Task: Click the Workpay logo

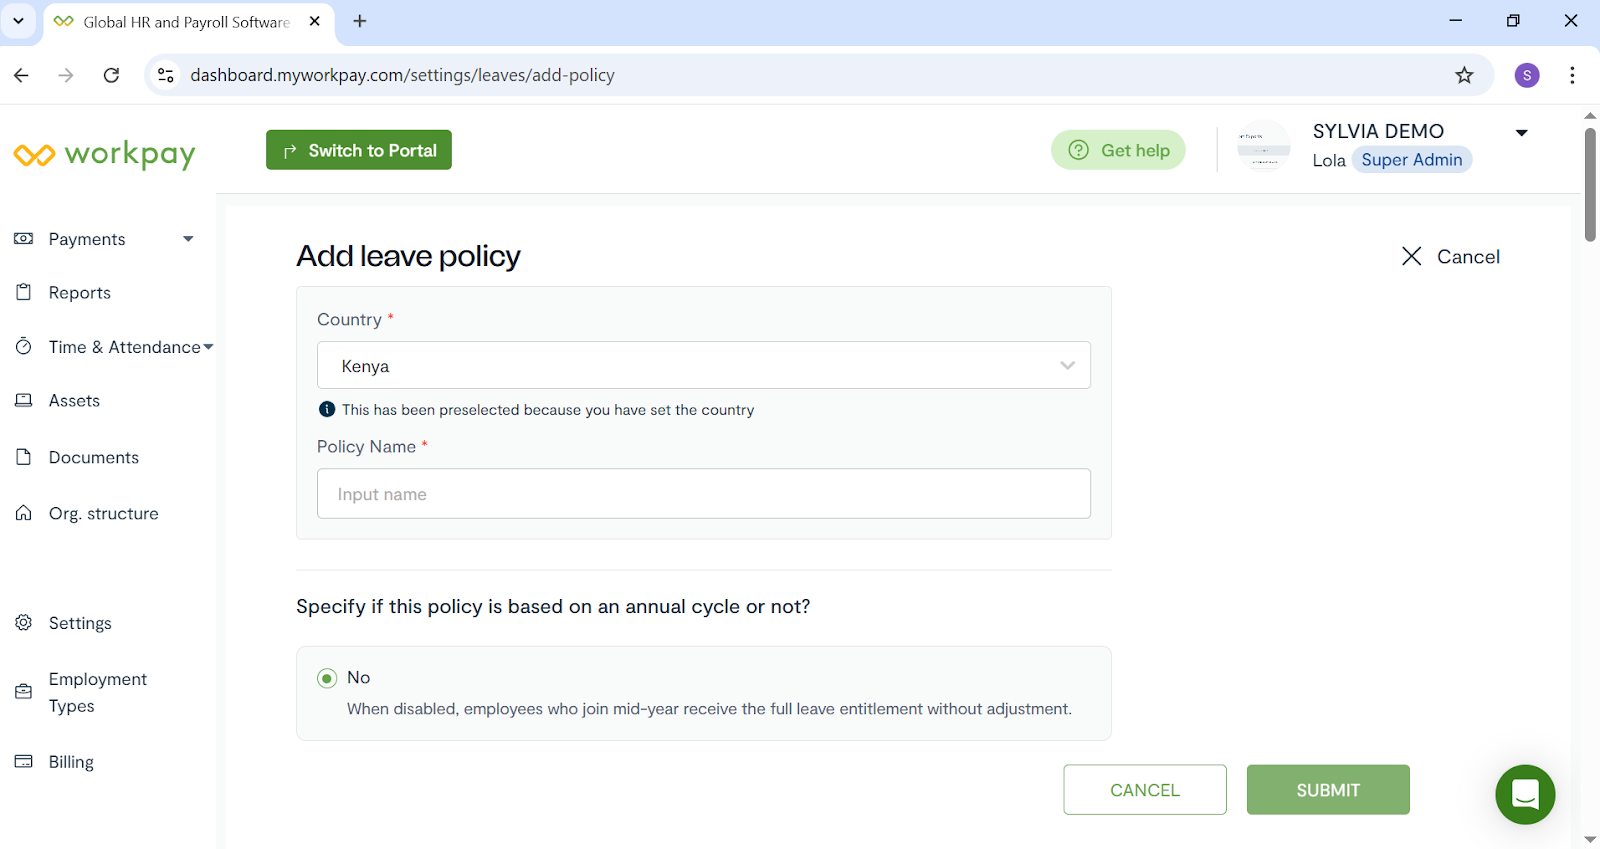Action: tap(105, 154)
